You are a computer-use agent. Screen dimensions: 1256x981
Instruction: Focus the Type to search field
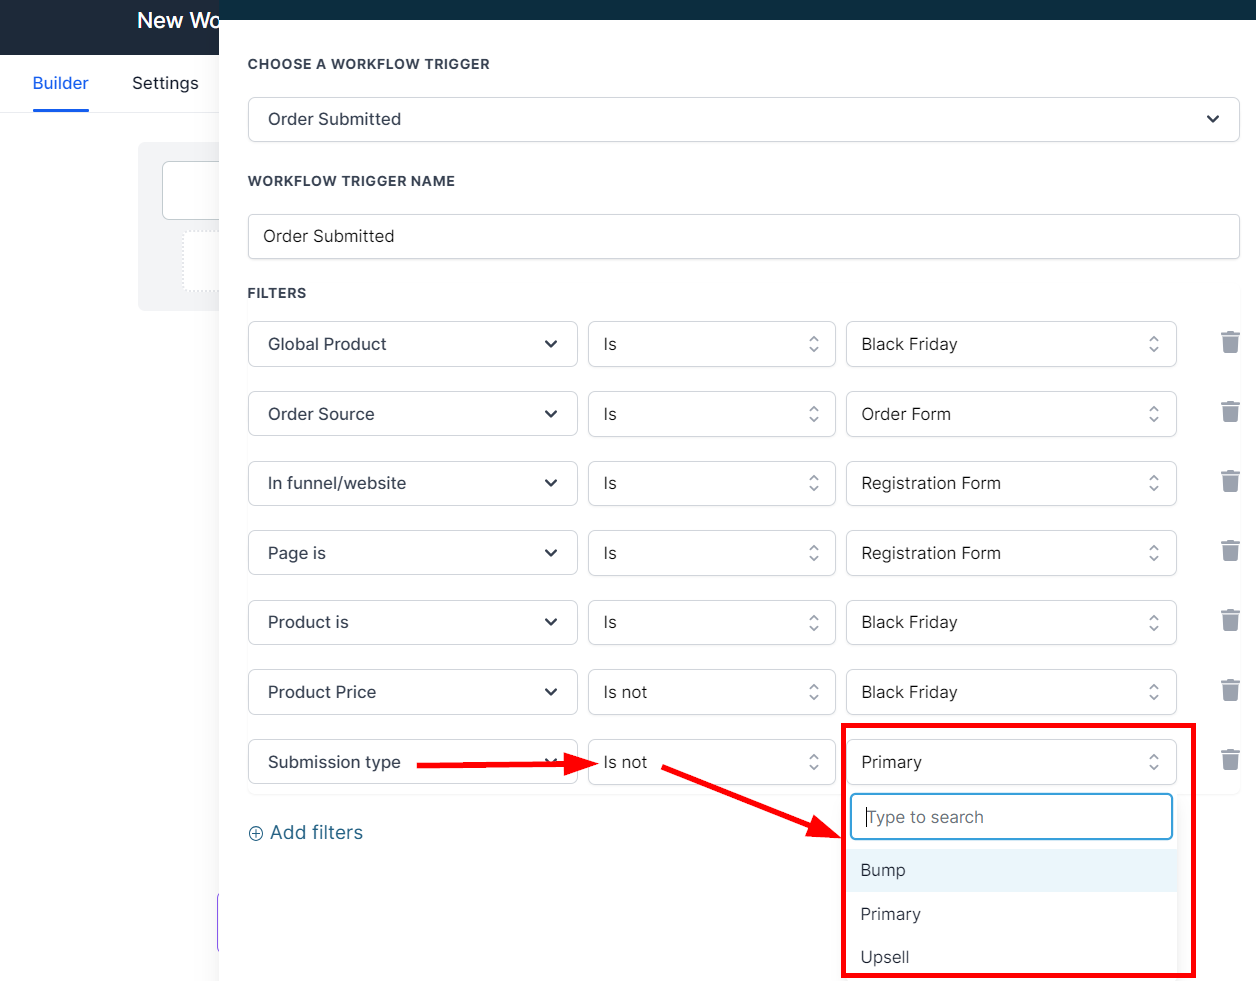coord(1010,817)
